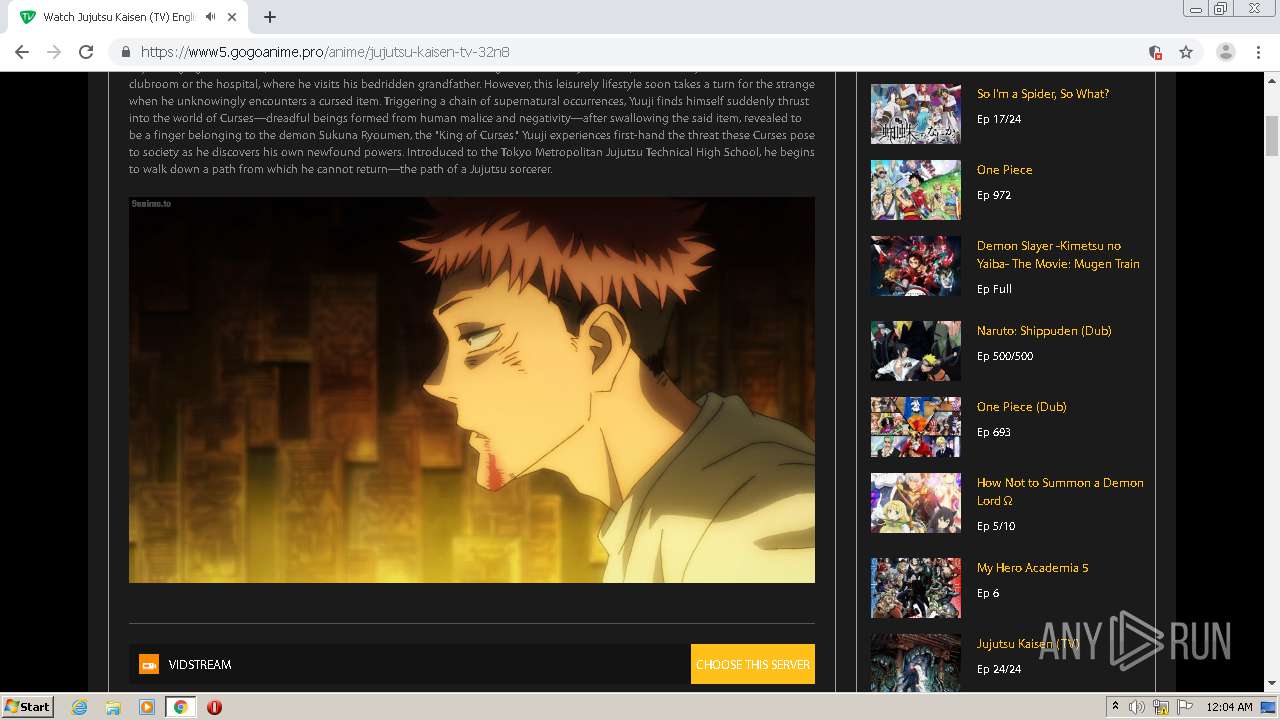Click the padlock site info icon
Viewport: 1280px width, 720px height.
pyautogui.click(x=126, y=52)
